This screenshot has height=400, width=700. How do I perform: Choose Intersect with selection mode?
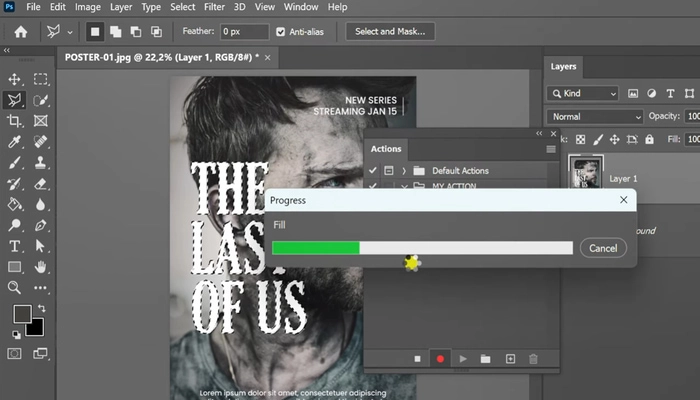156,32
